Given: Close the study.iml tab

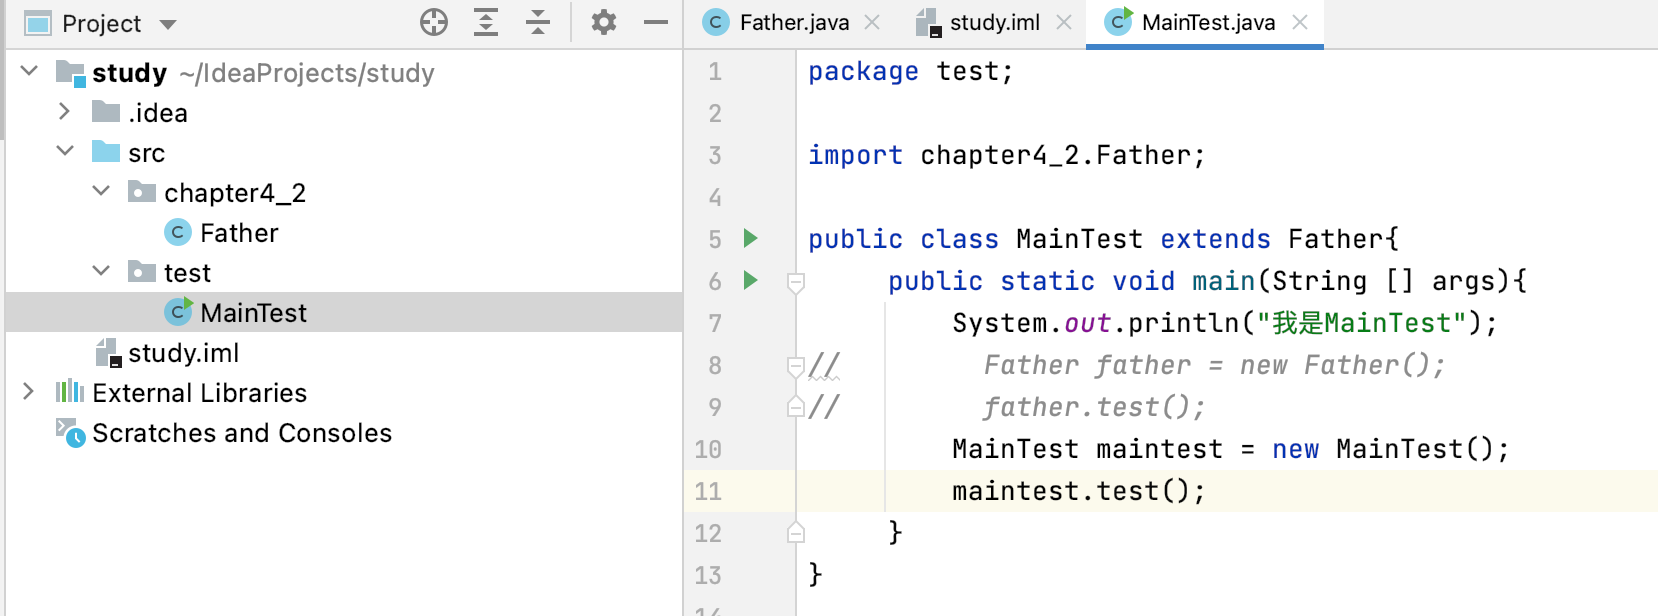Looking at the screenshot, I should coord(1064,22).
